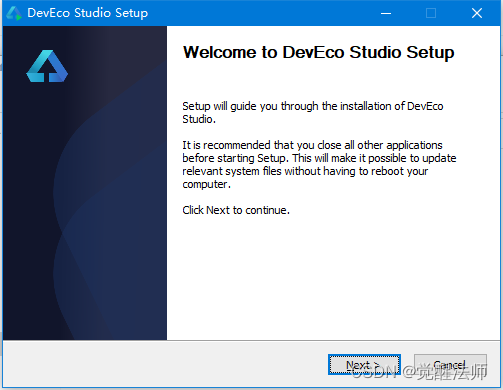
Task: Close the setup window with X
Action: click(x=477, y=13)
